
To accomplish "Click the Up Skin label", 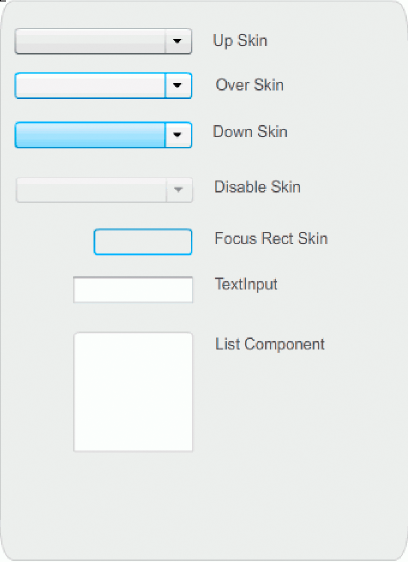I will click(x=240, y=41).
